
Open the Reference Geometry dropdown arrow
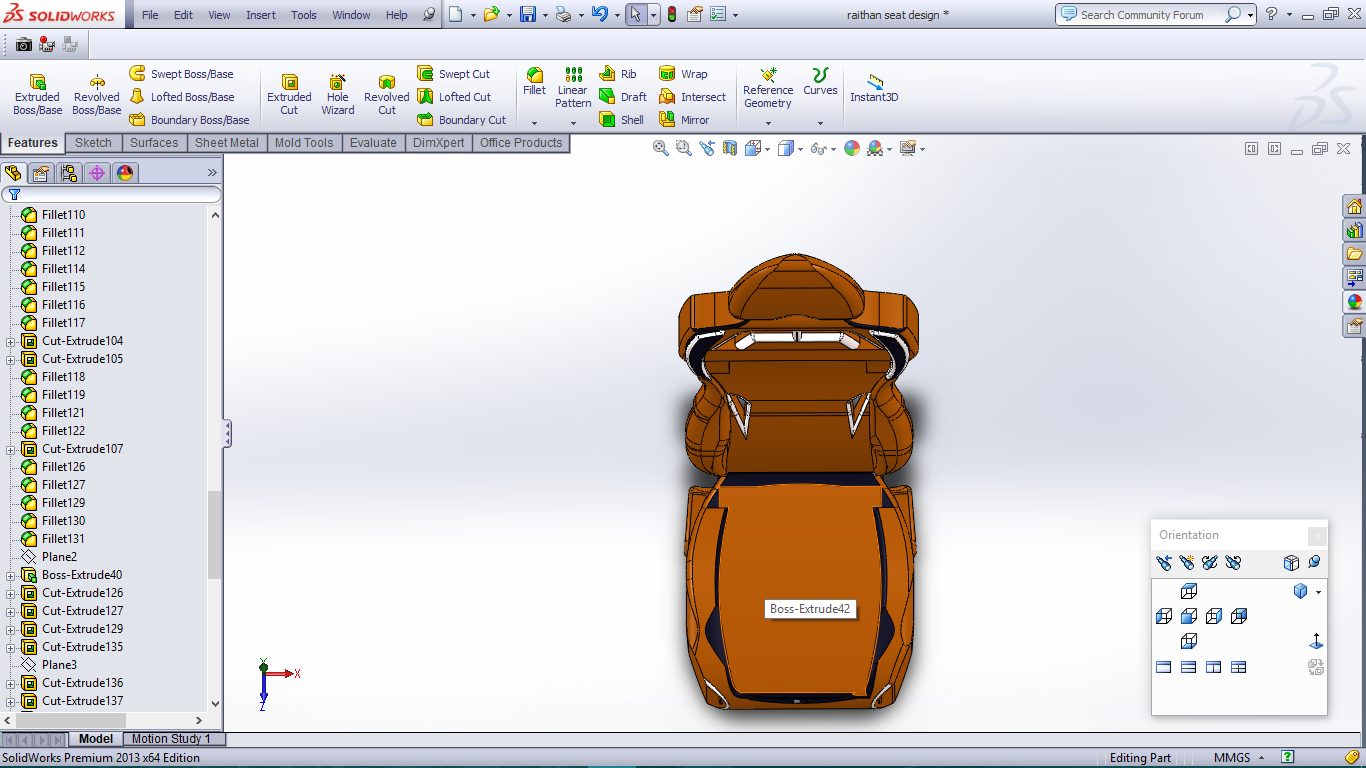tap(768, 123)
